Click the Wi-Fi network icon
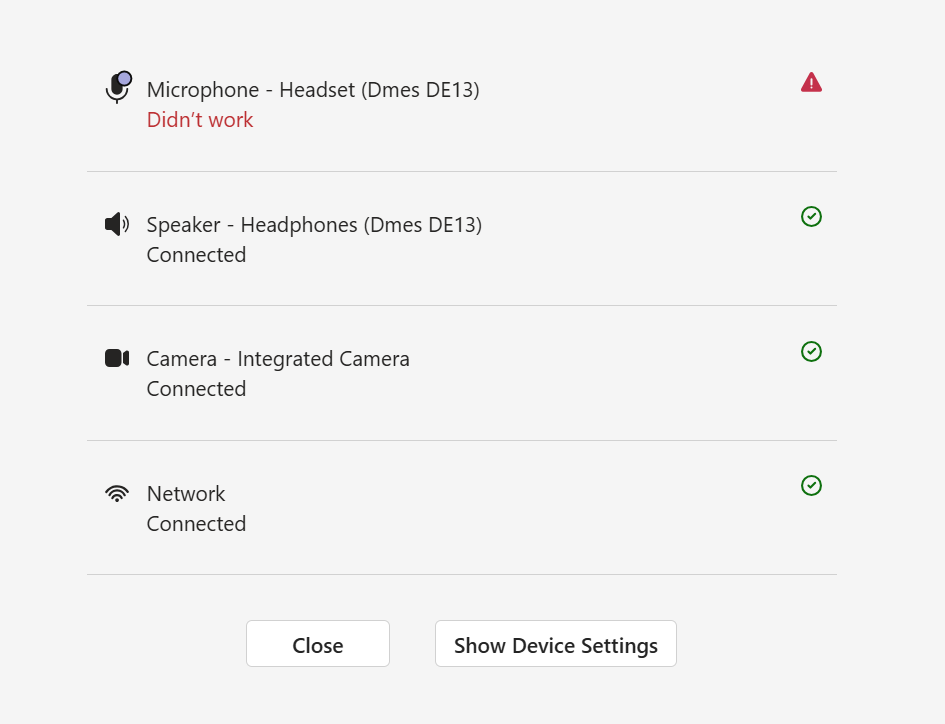 (x=117, y=493)
